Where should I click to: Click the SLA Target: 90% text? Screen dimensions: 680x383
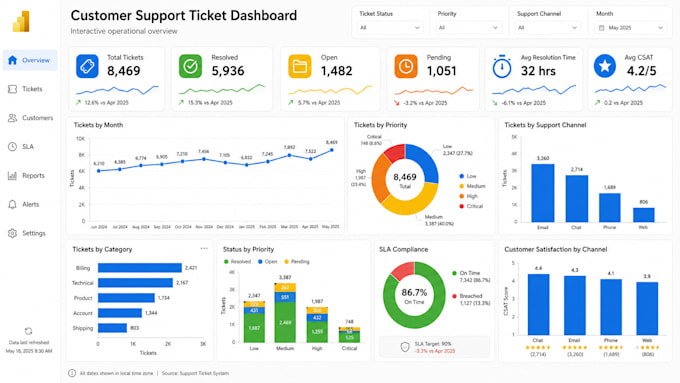(x=433, y=344)
